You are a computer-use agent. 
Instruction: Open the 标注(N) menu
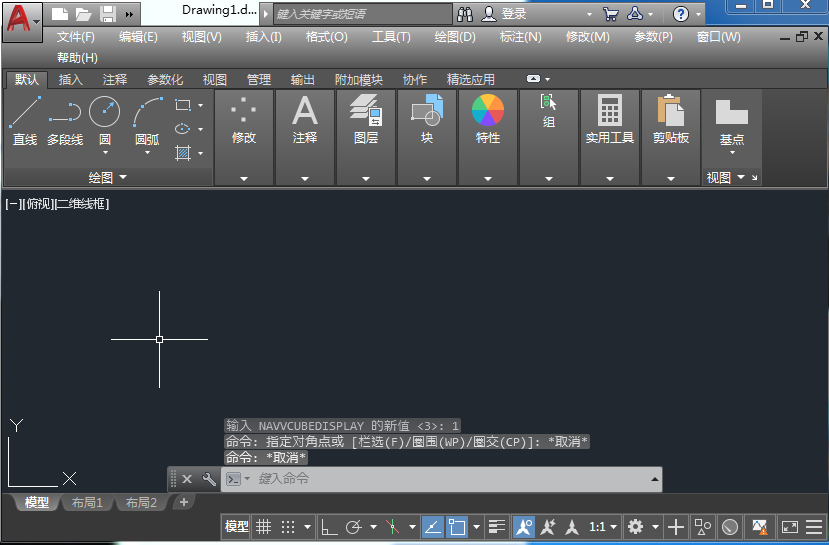pos(521,36)
